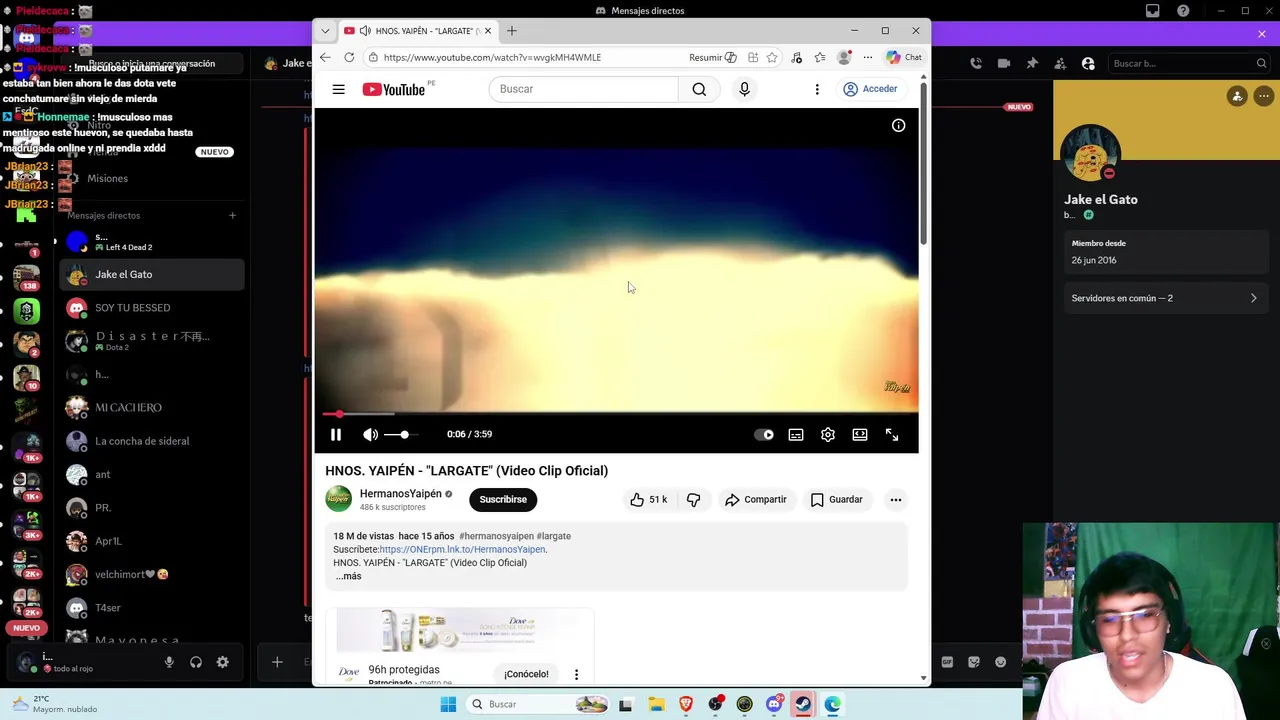The width and height of the screenshot is (1280, 720).
Task: Toggle the Discord user profile panel
Action: pos(1088,63)
